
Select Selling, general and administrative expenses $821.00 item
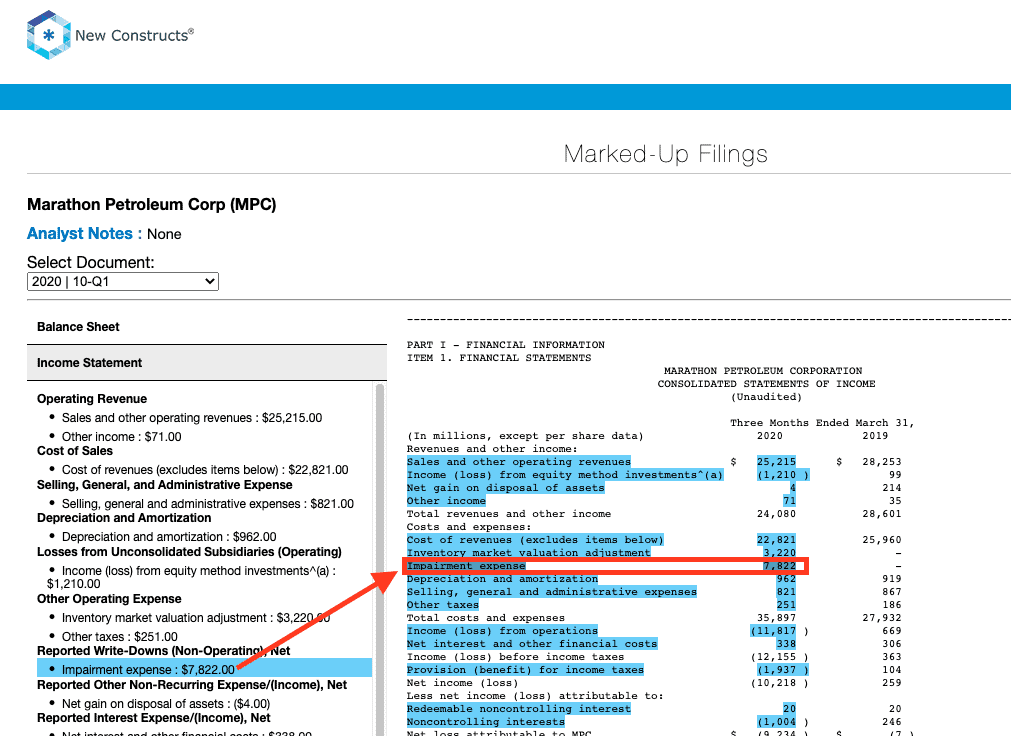[208, 504]
